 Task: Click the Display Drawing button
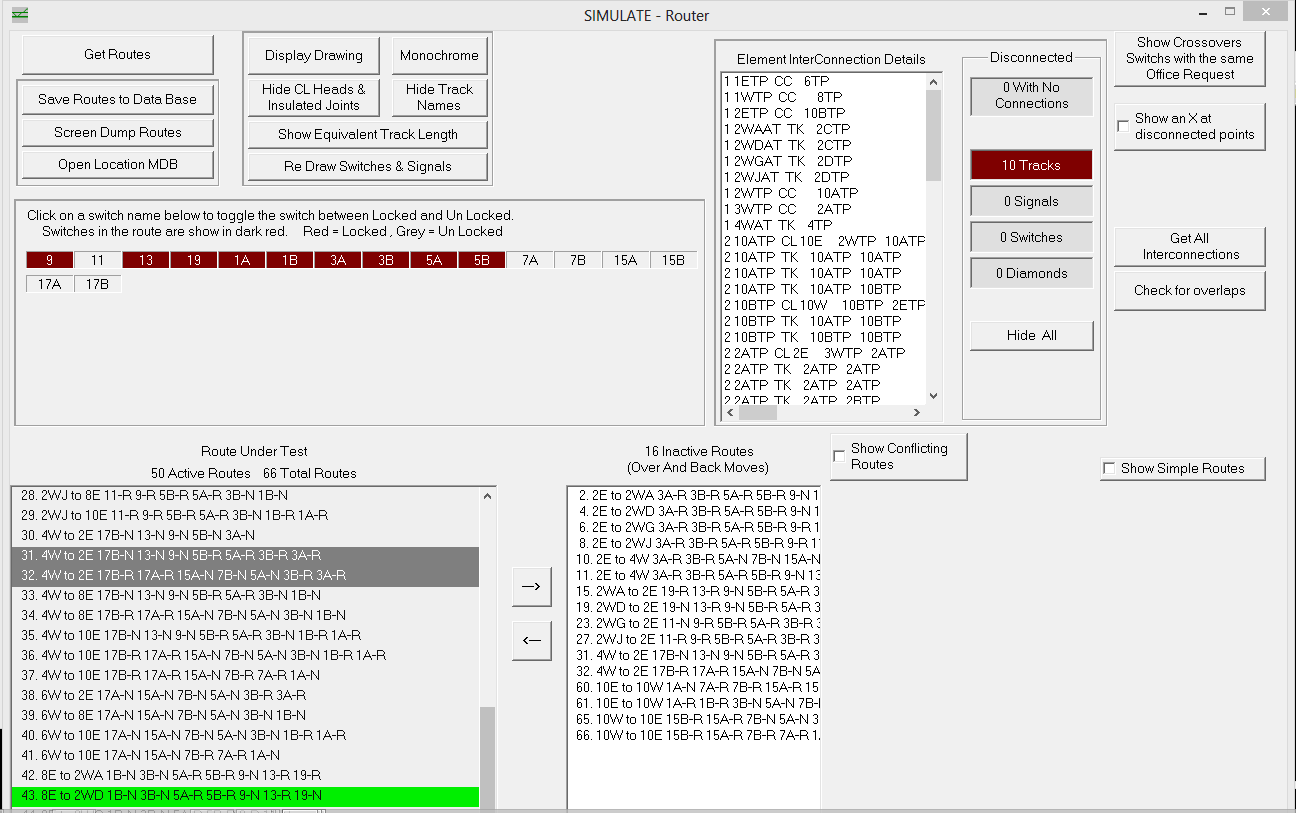[312, 55]
